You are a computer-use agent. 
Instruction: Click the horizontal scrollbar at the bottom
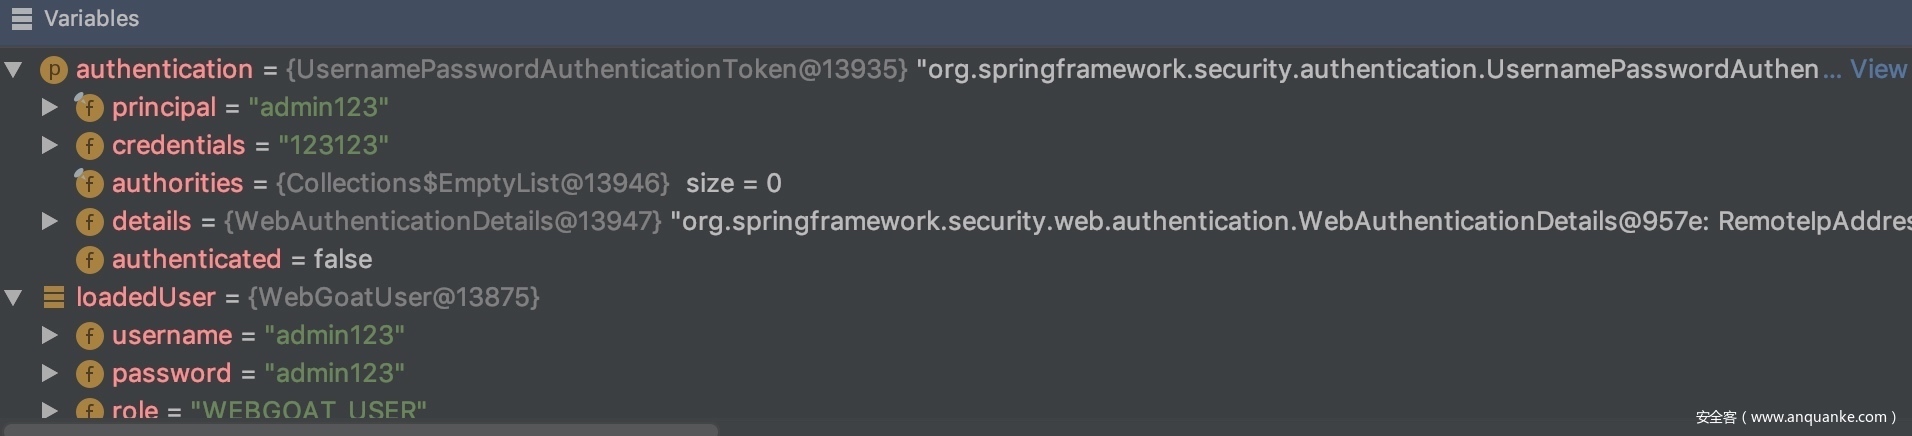[x=360, y=430]
